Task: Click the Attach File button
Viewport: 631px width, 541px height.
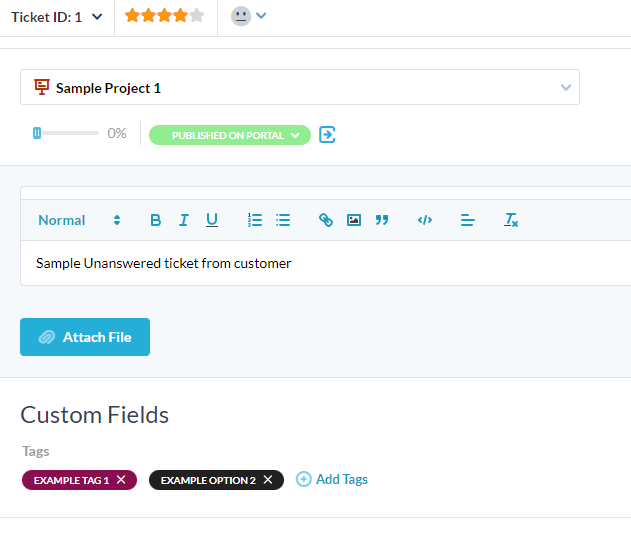Action: click(85, 337)
